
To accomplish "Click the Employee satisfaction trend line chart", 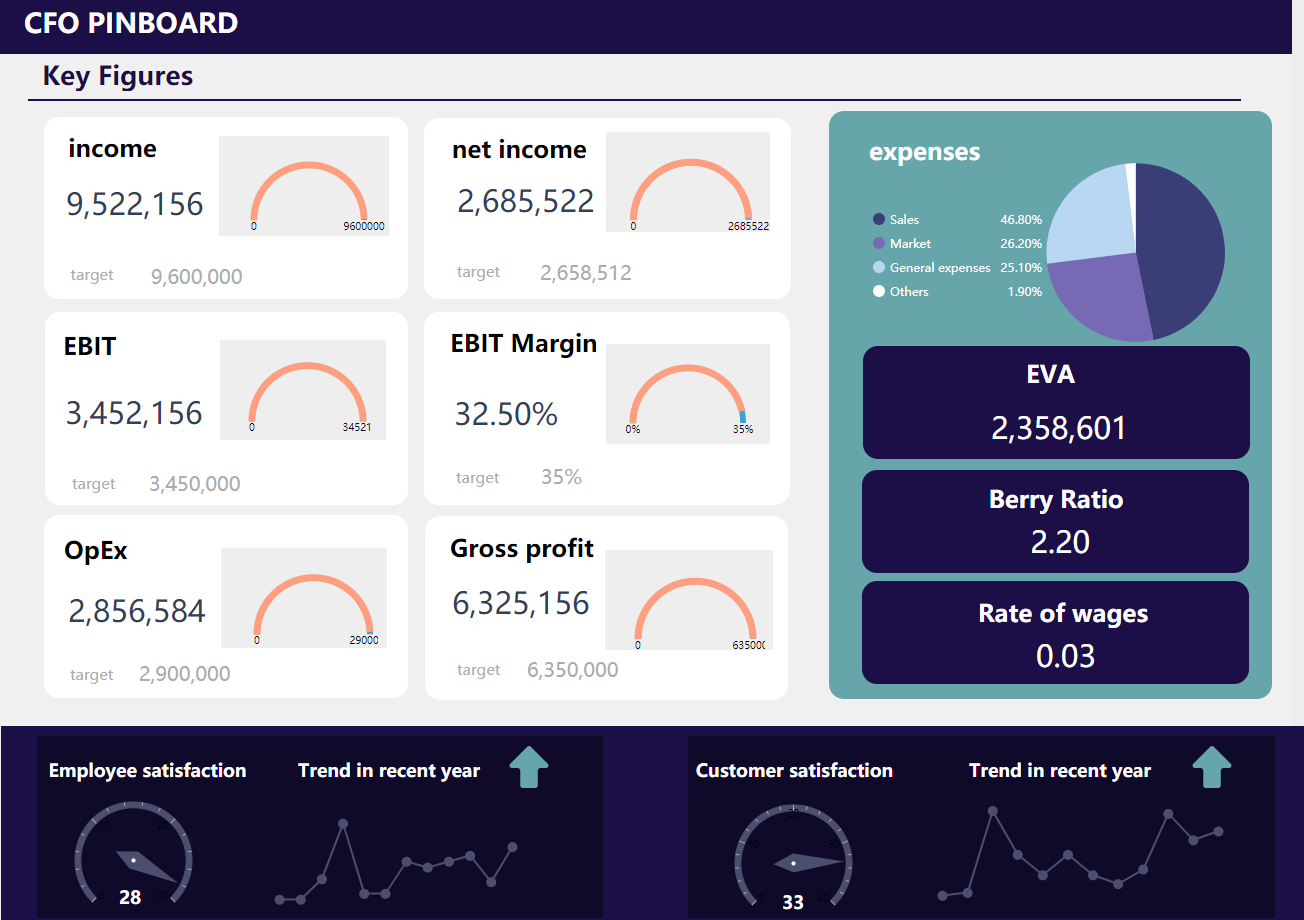I will coord(396,862).
